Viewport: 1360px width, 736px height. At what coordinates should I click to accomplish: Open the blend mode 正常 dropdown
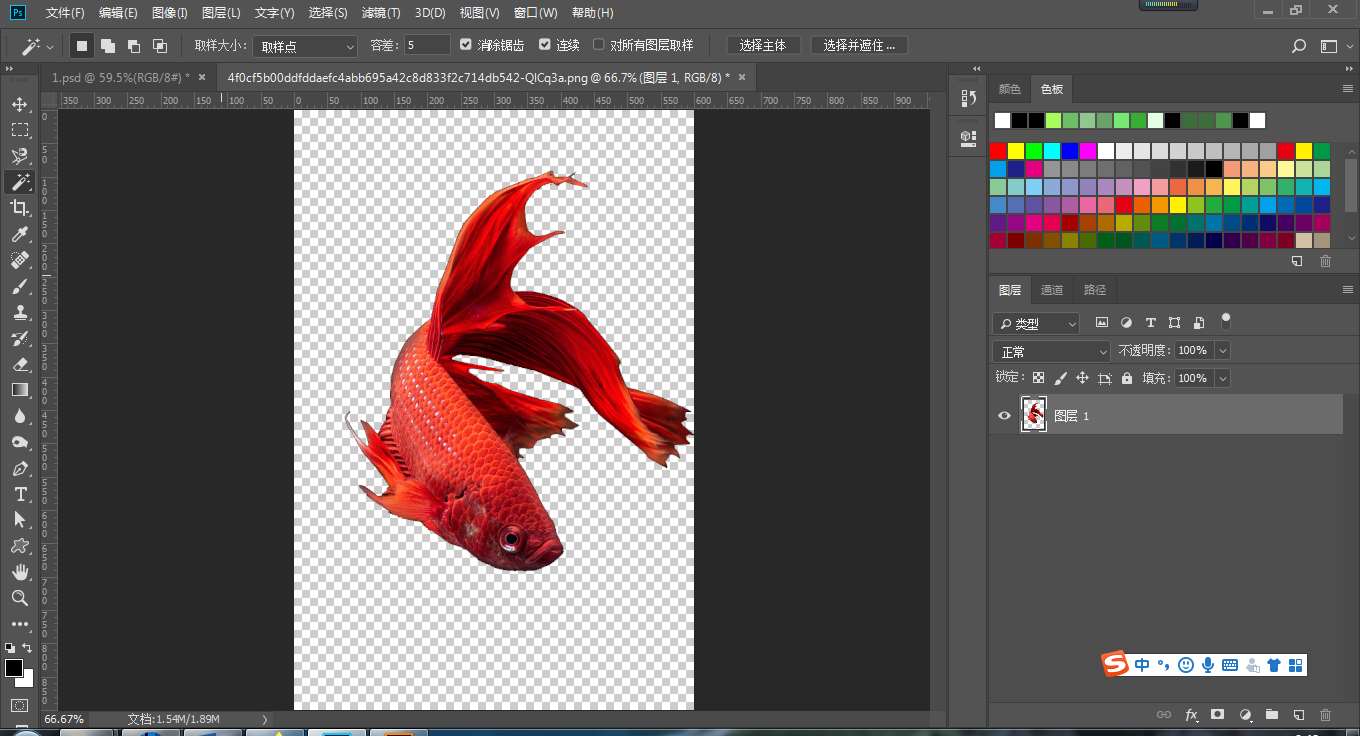(1052, 352)
